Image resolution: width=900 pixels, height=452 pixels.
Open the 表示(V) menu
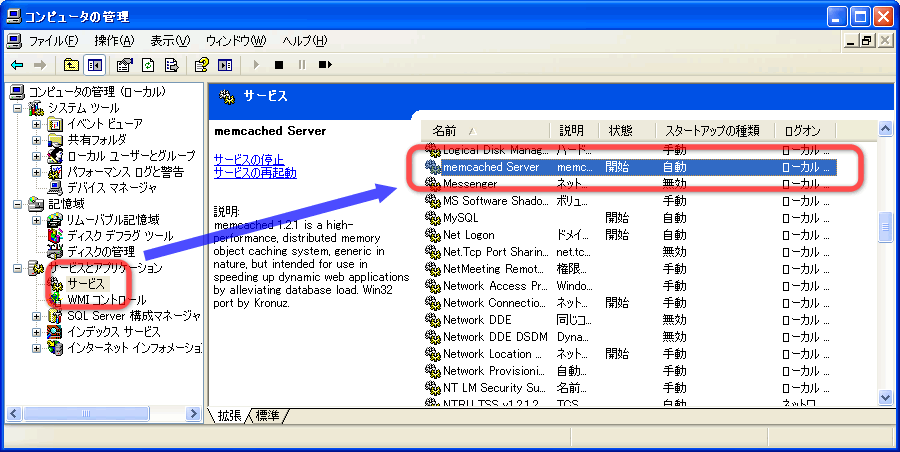170,41
